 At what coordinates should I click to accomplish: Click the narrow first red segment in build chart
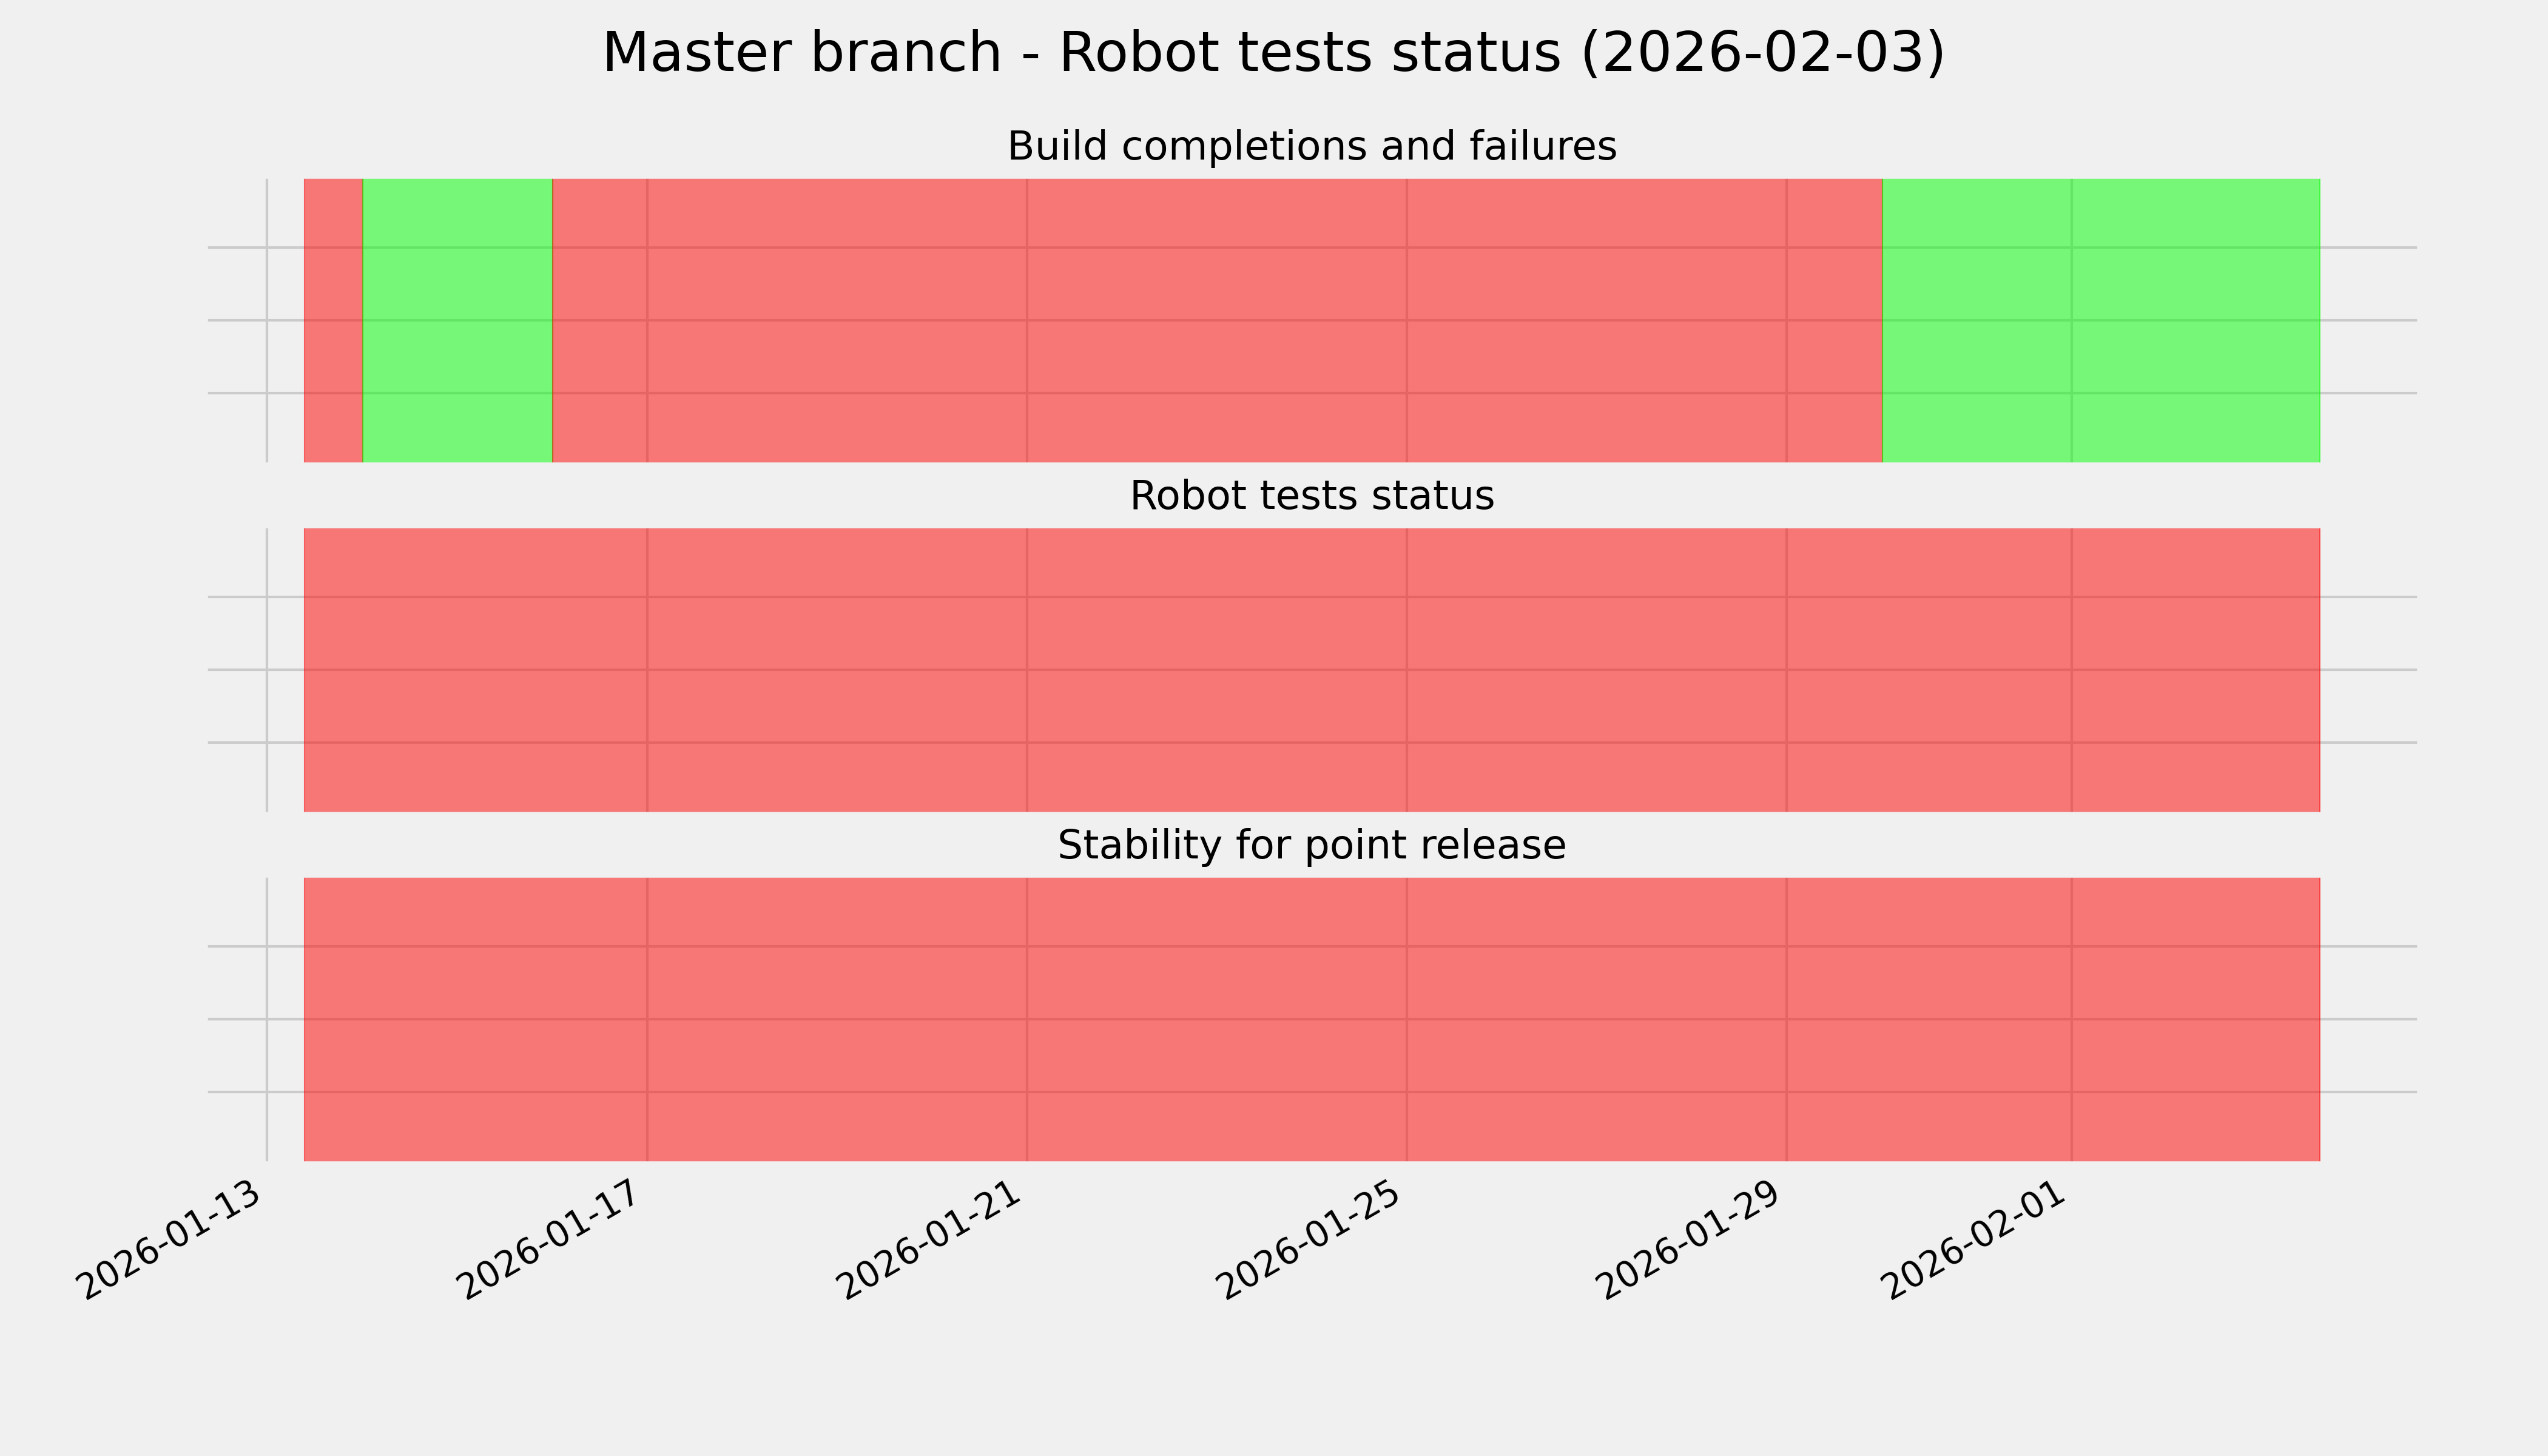click(x=333, y=320)
